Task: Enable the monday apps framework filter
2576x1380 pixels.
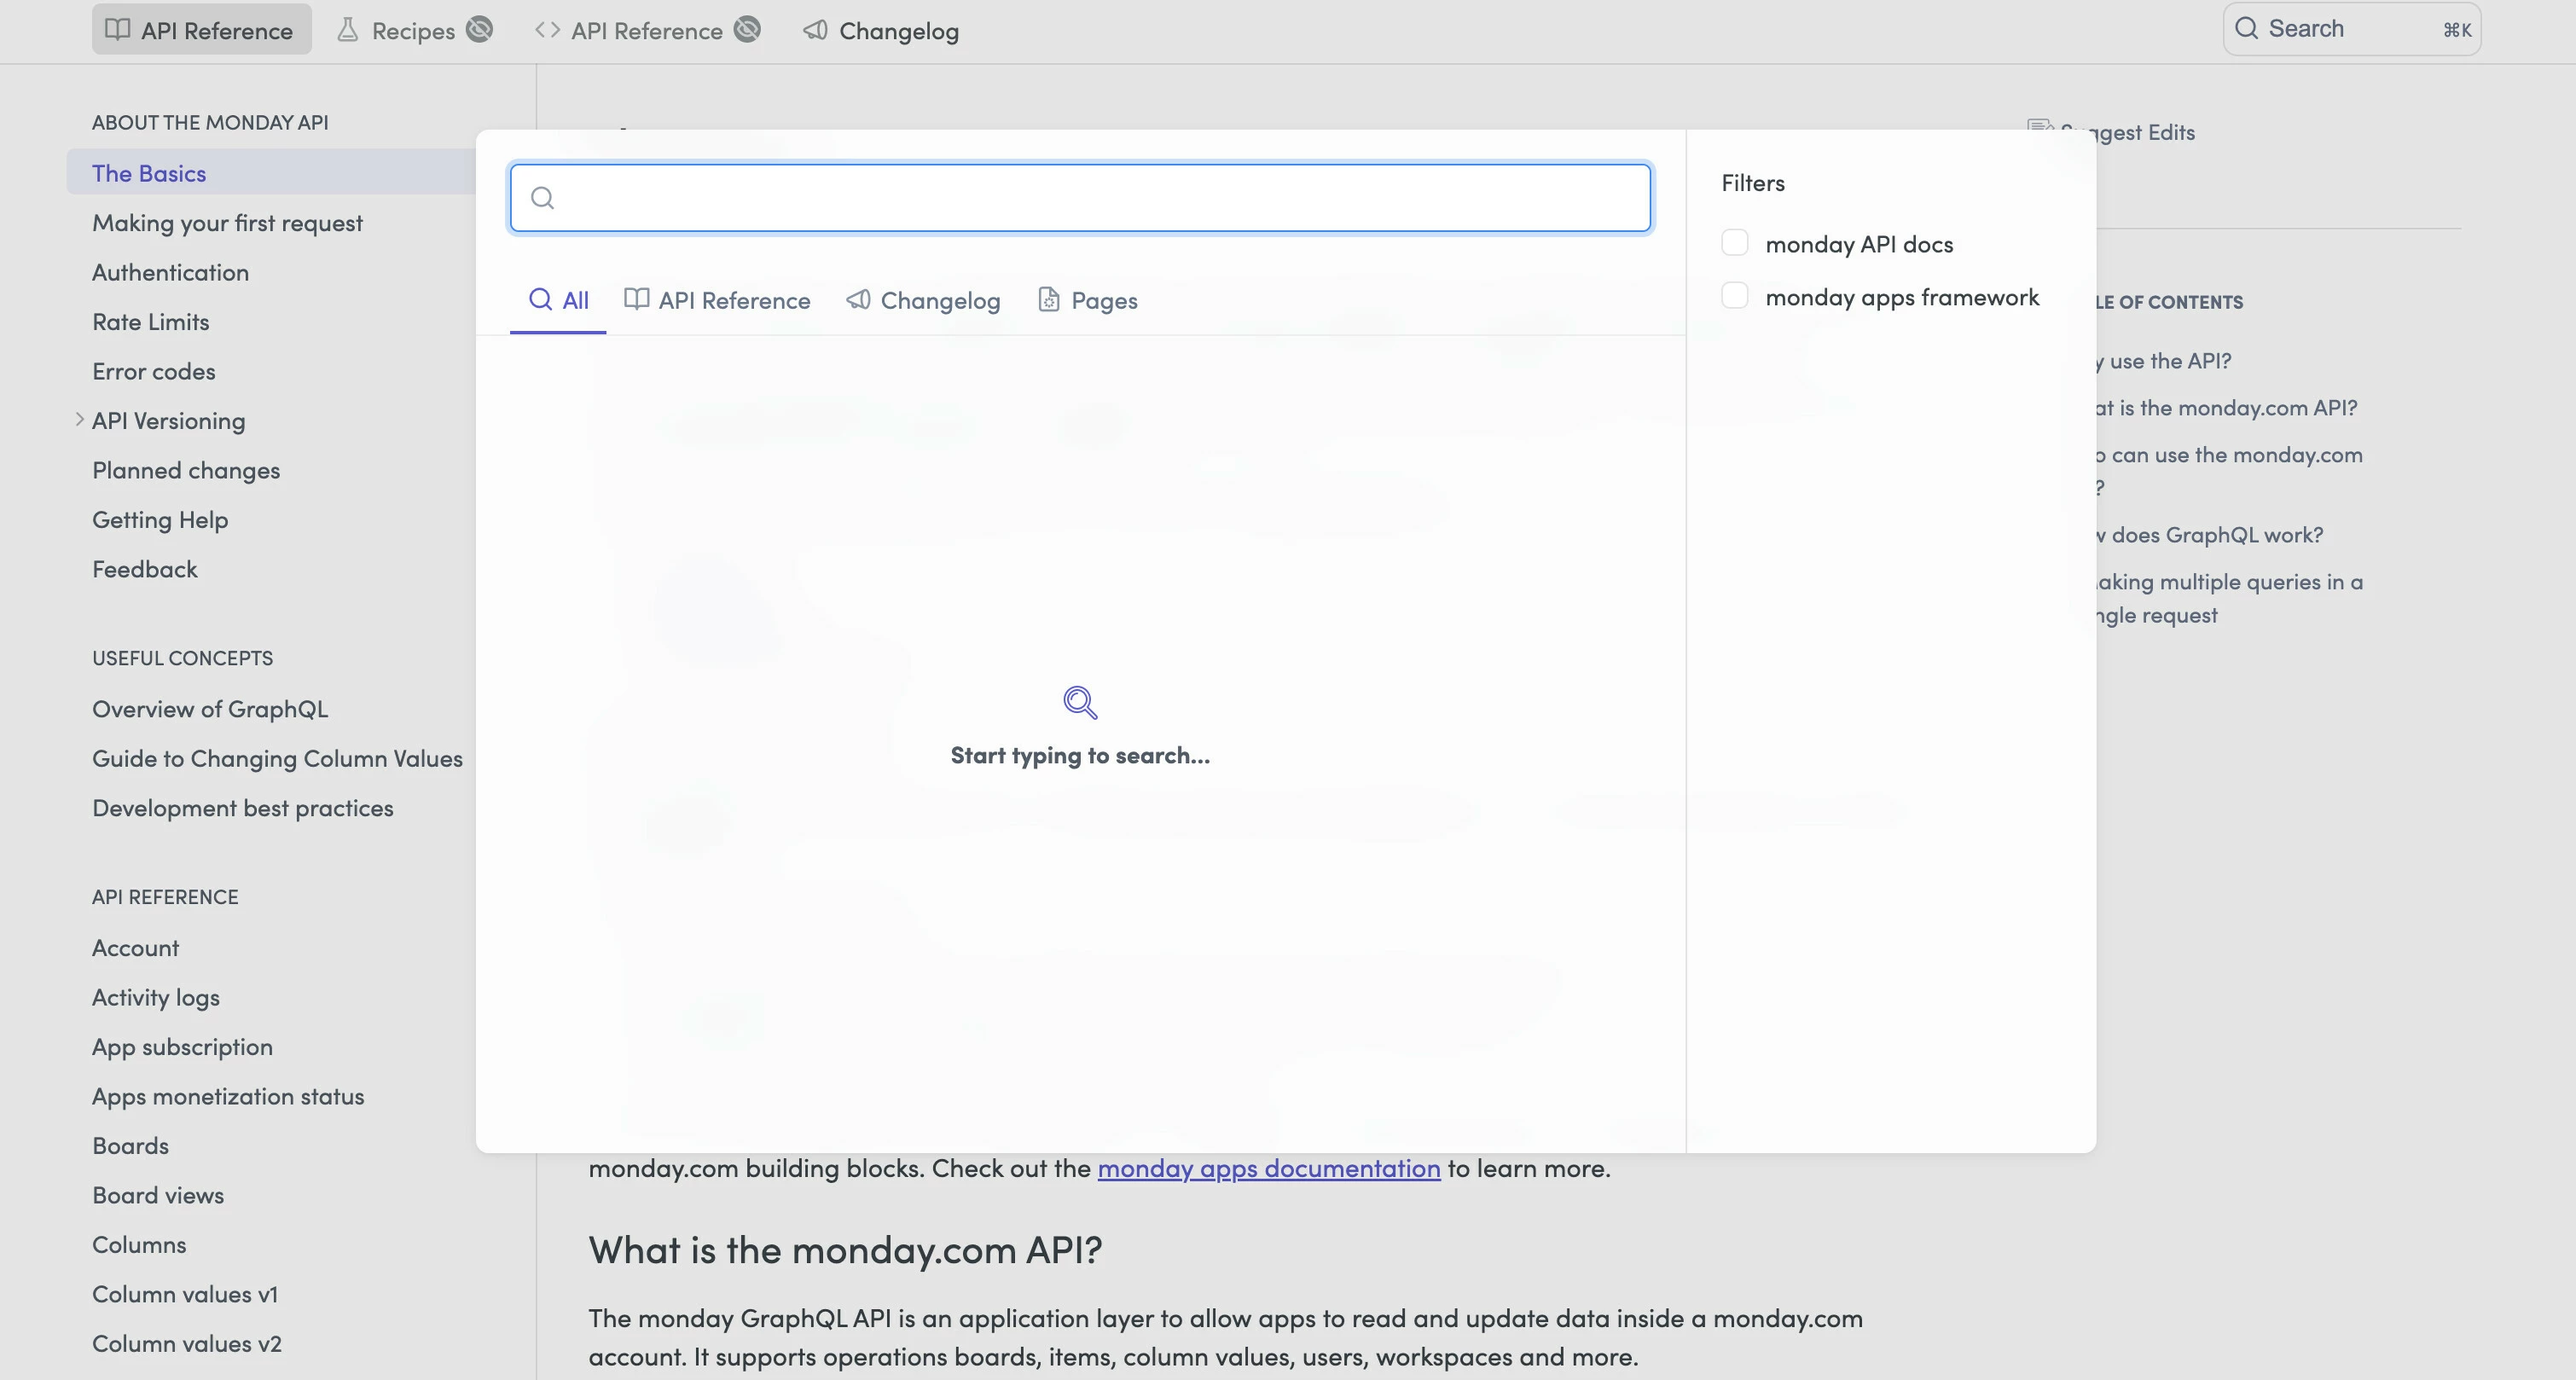Action: pos(1735,296)
